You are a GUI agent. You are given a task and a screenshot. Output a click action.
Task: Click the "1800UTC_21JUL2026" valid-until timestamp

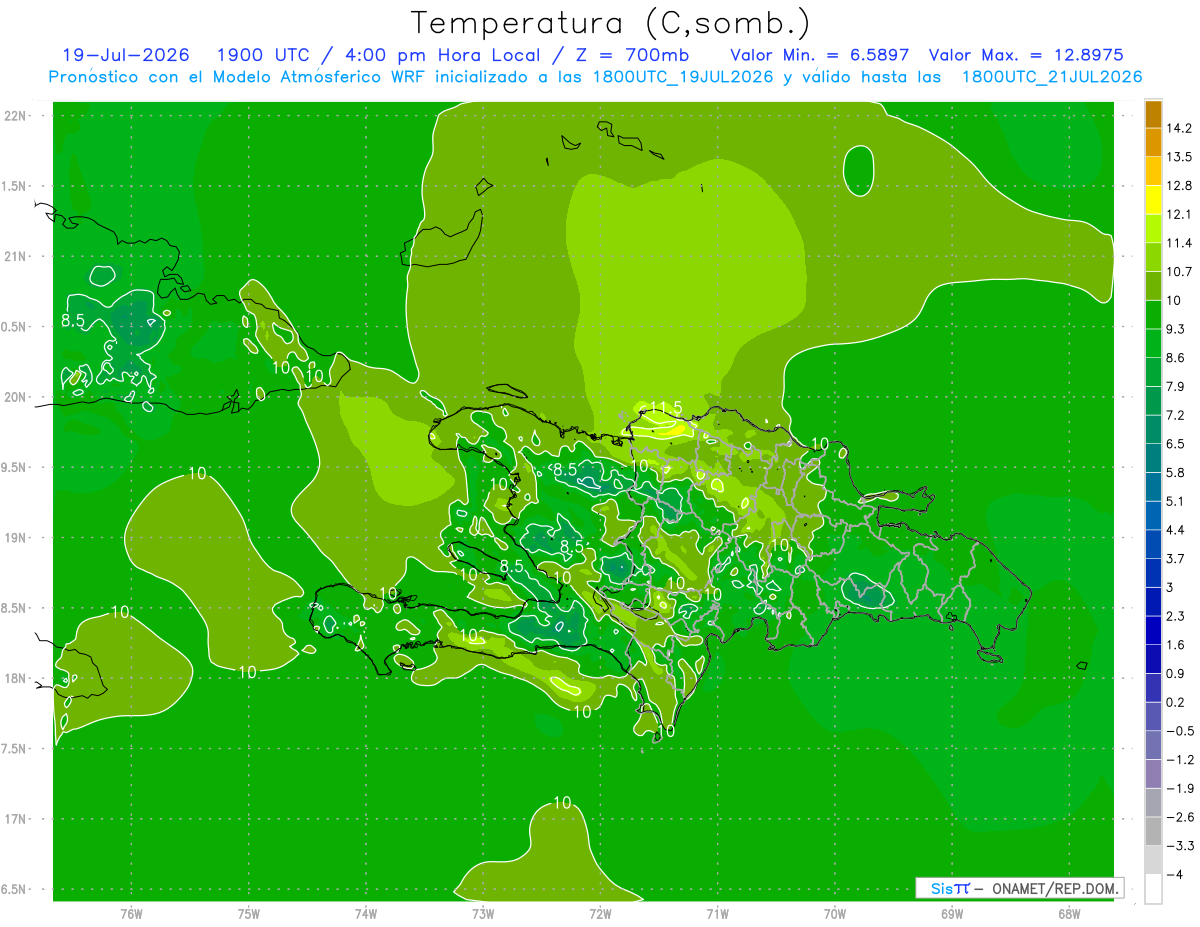coord(1053,77)
